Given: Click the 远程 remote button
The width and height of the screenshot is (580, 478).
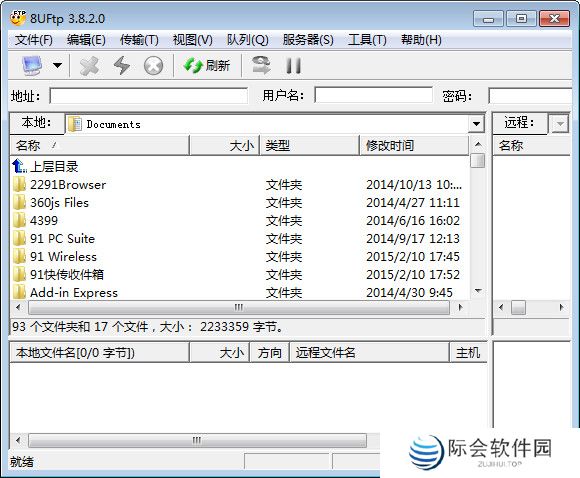Looking at the screenshot, I should pyautogui.click(x=520, y=123).
